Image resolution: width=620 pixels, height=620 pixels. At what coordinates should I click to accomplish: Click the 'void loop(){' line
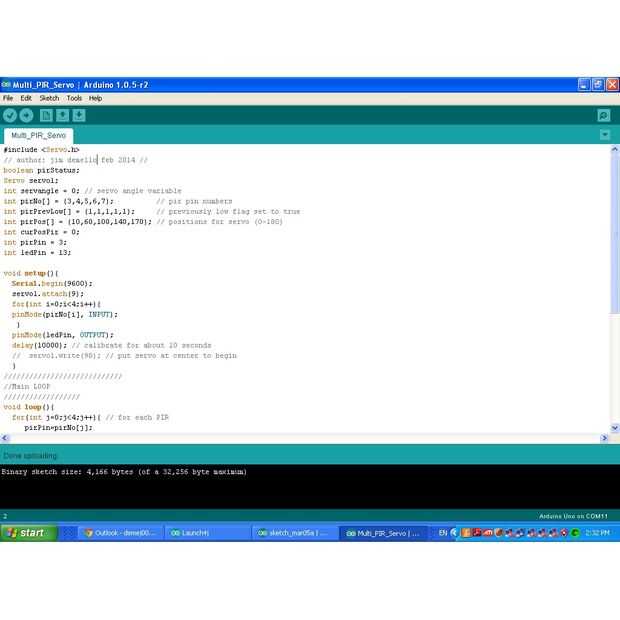click(x=29, y=406)
